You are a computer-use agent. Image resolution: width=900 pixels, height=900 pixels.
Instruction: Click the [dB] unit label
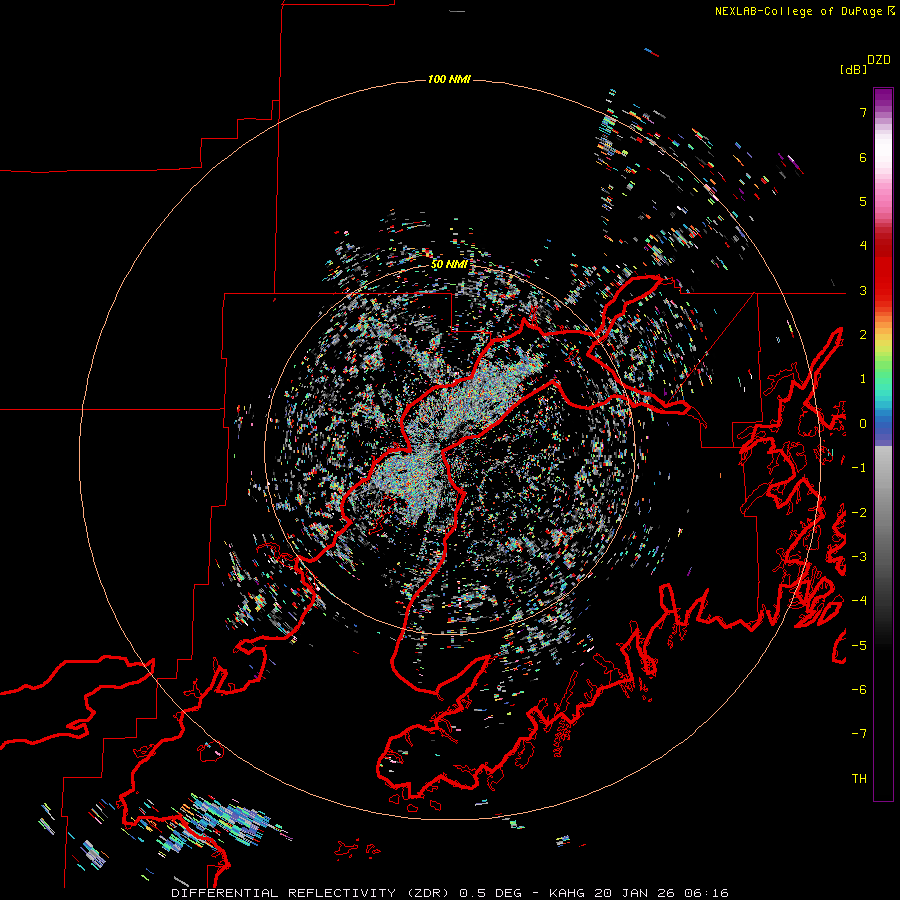point(853,69)
